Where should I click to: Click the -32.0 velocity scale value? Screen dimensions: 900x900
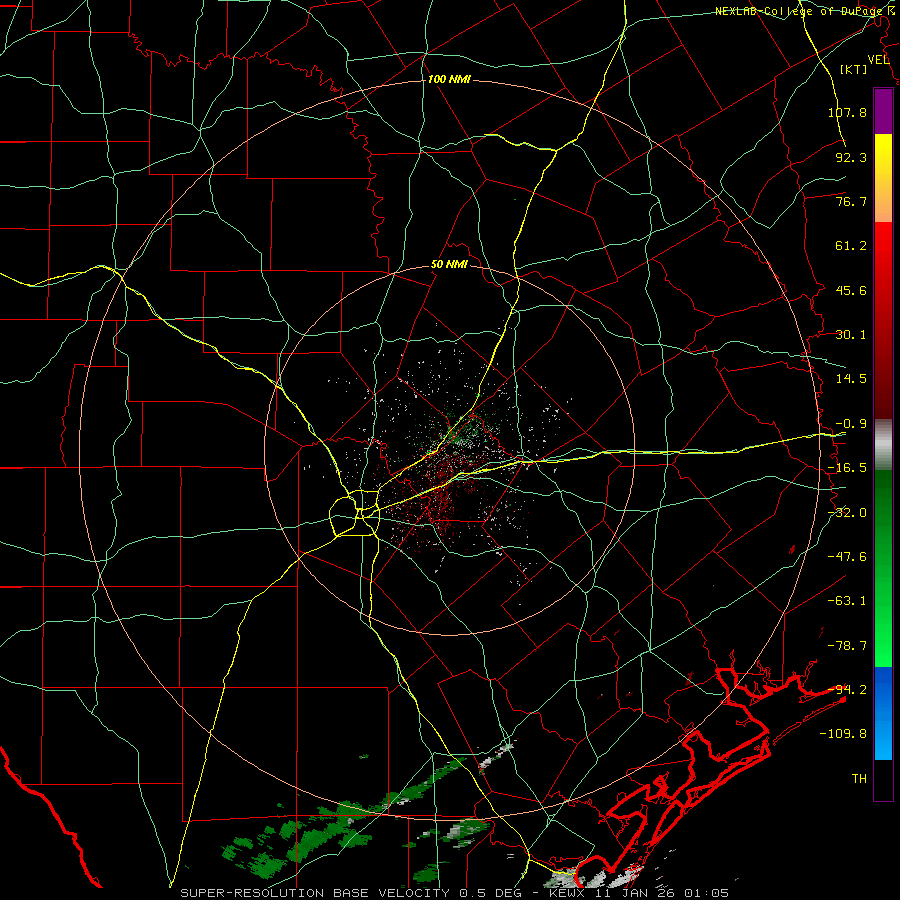[x=847, y=513]
